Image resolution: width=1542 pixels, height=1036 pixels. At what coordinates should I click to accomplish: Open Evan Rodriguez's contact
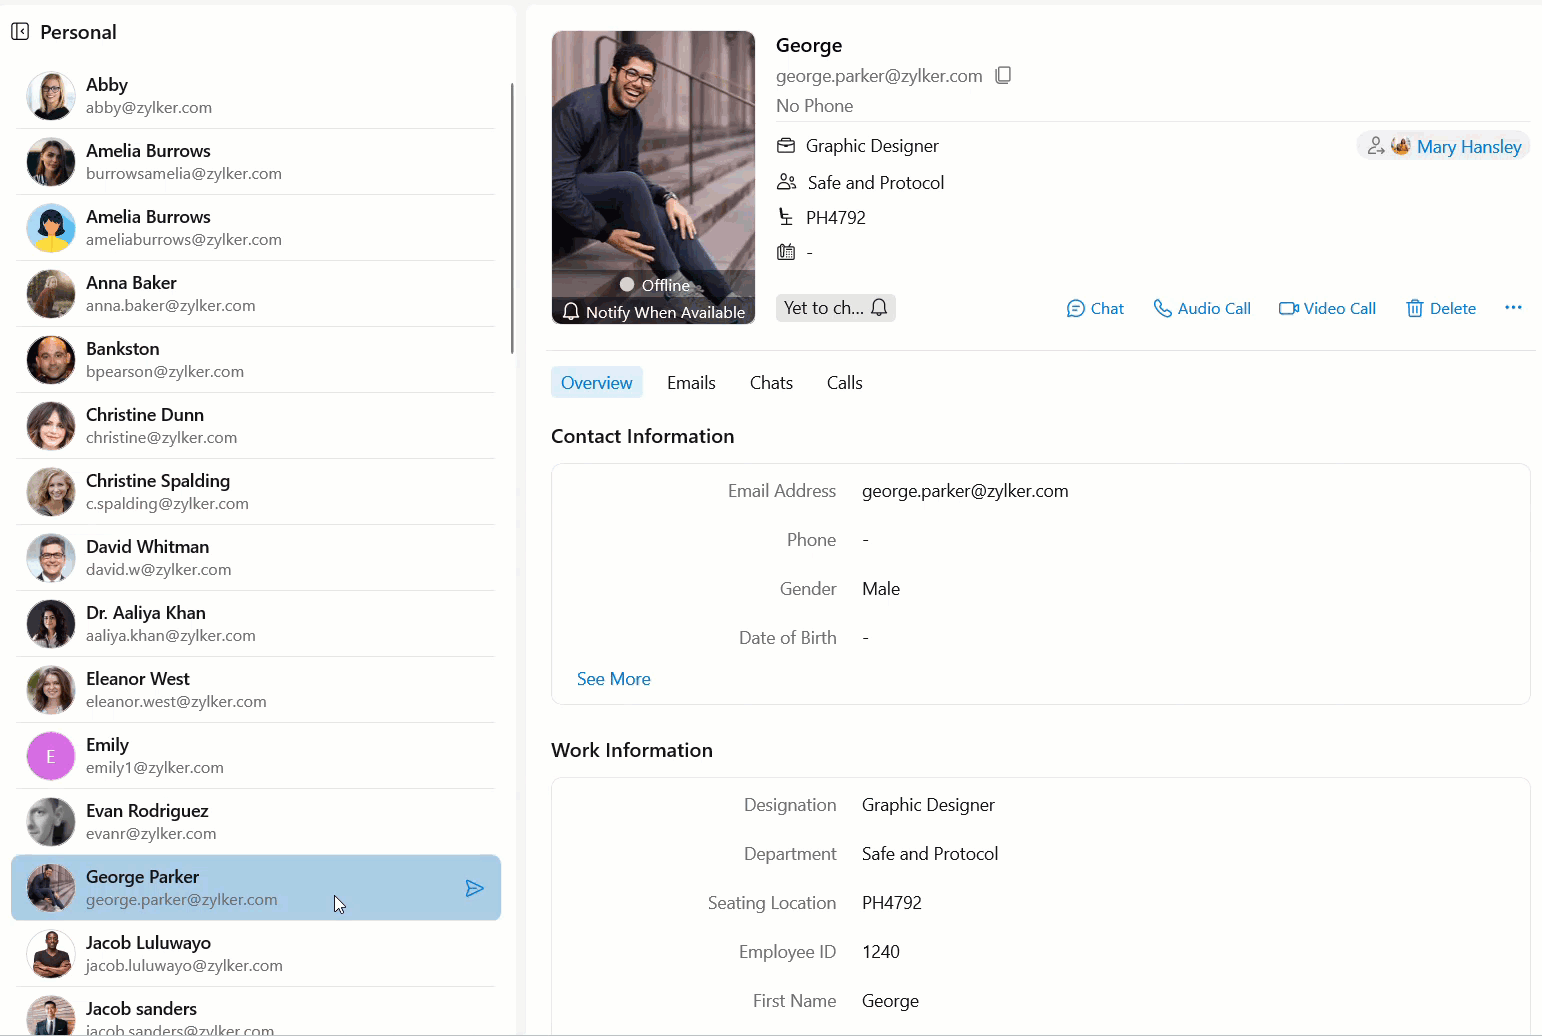pos(256,822)
